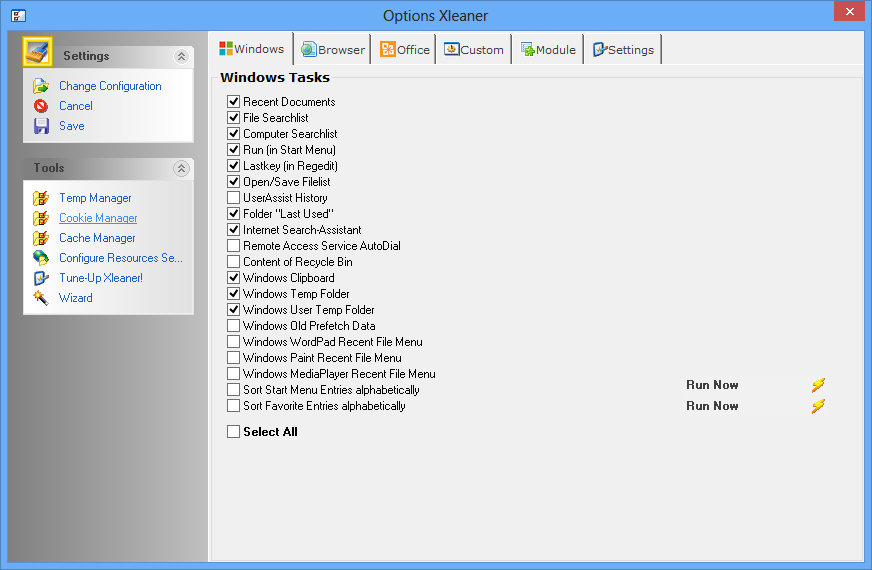
Task: Open the Custom tab
Action: [474, 49]
